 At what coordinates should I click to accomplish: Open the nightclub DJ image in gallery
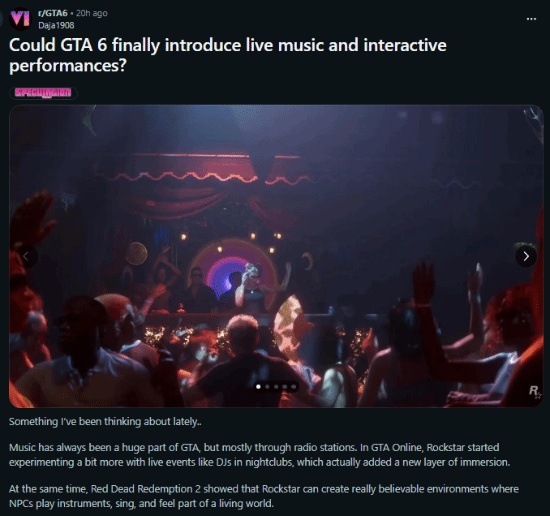click(x=276, y=256)
